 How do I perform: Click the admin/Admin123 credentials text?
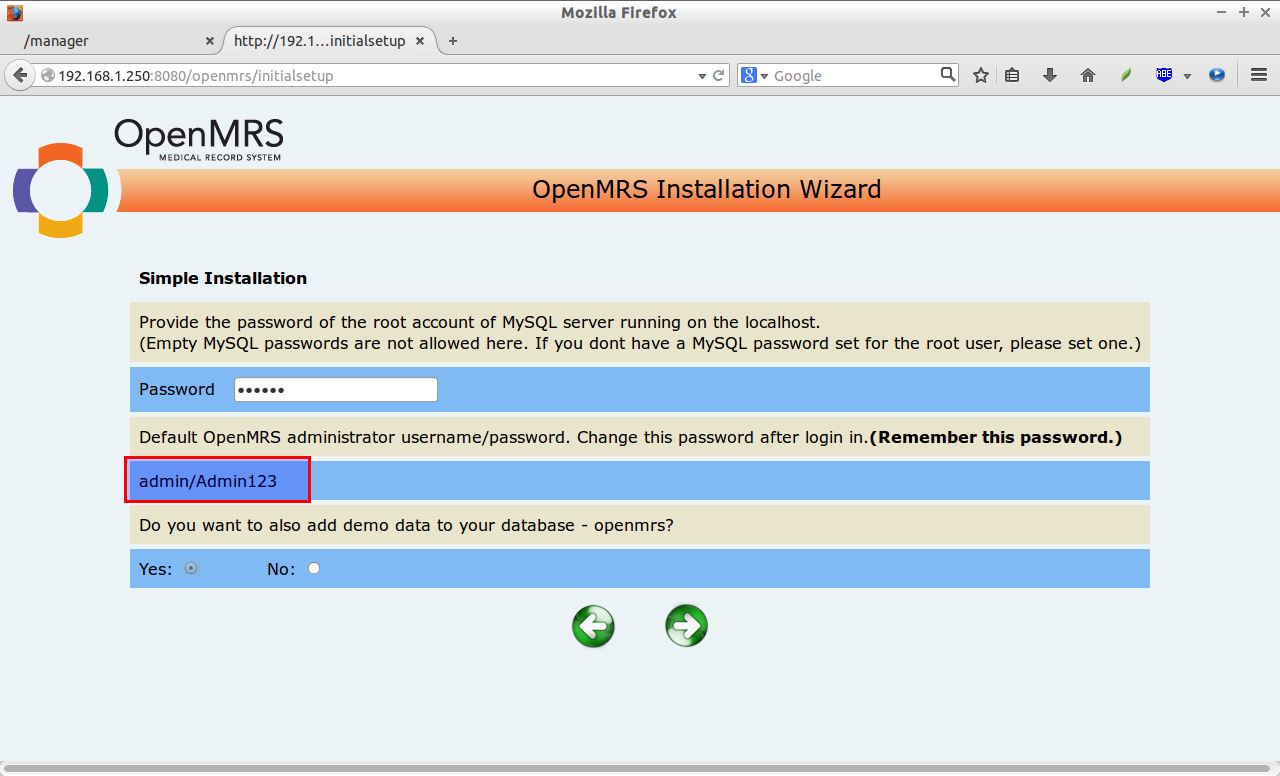click(208, 481)
